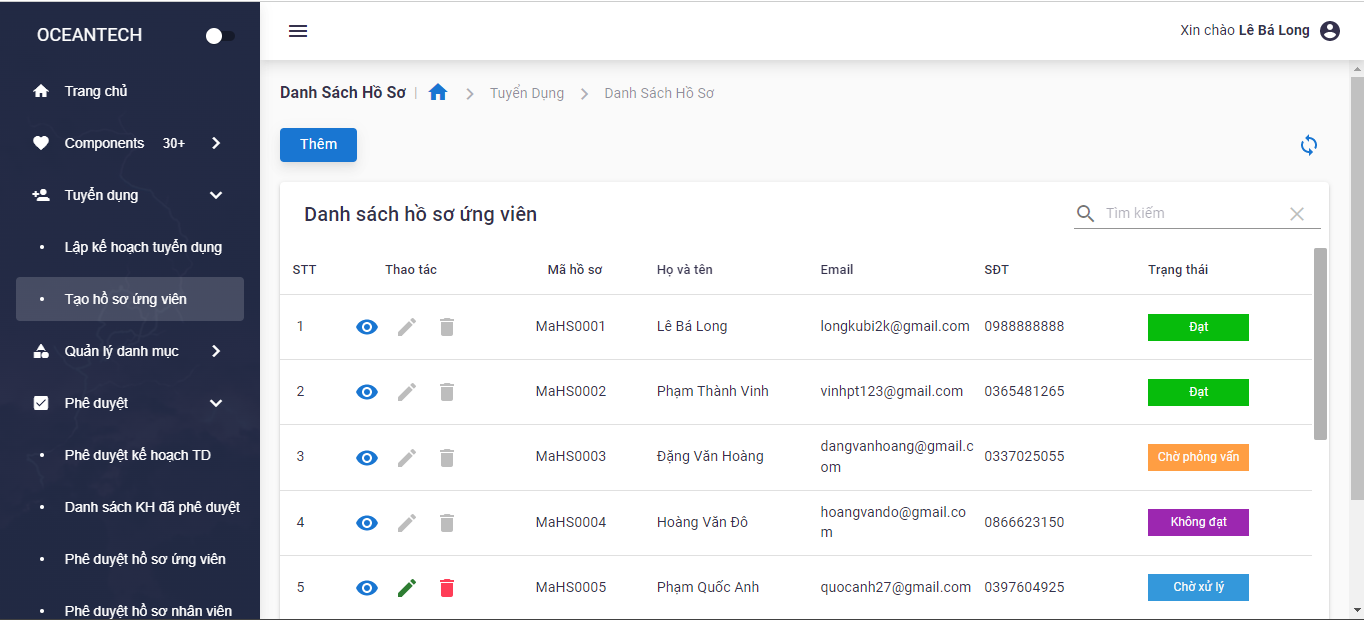Click the Đạt status badge for MaHS0002
This screenshot has height=620, width=1364.
click(1198, 392)
